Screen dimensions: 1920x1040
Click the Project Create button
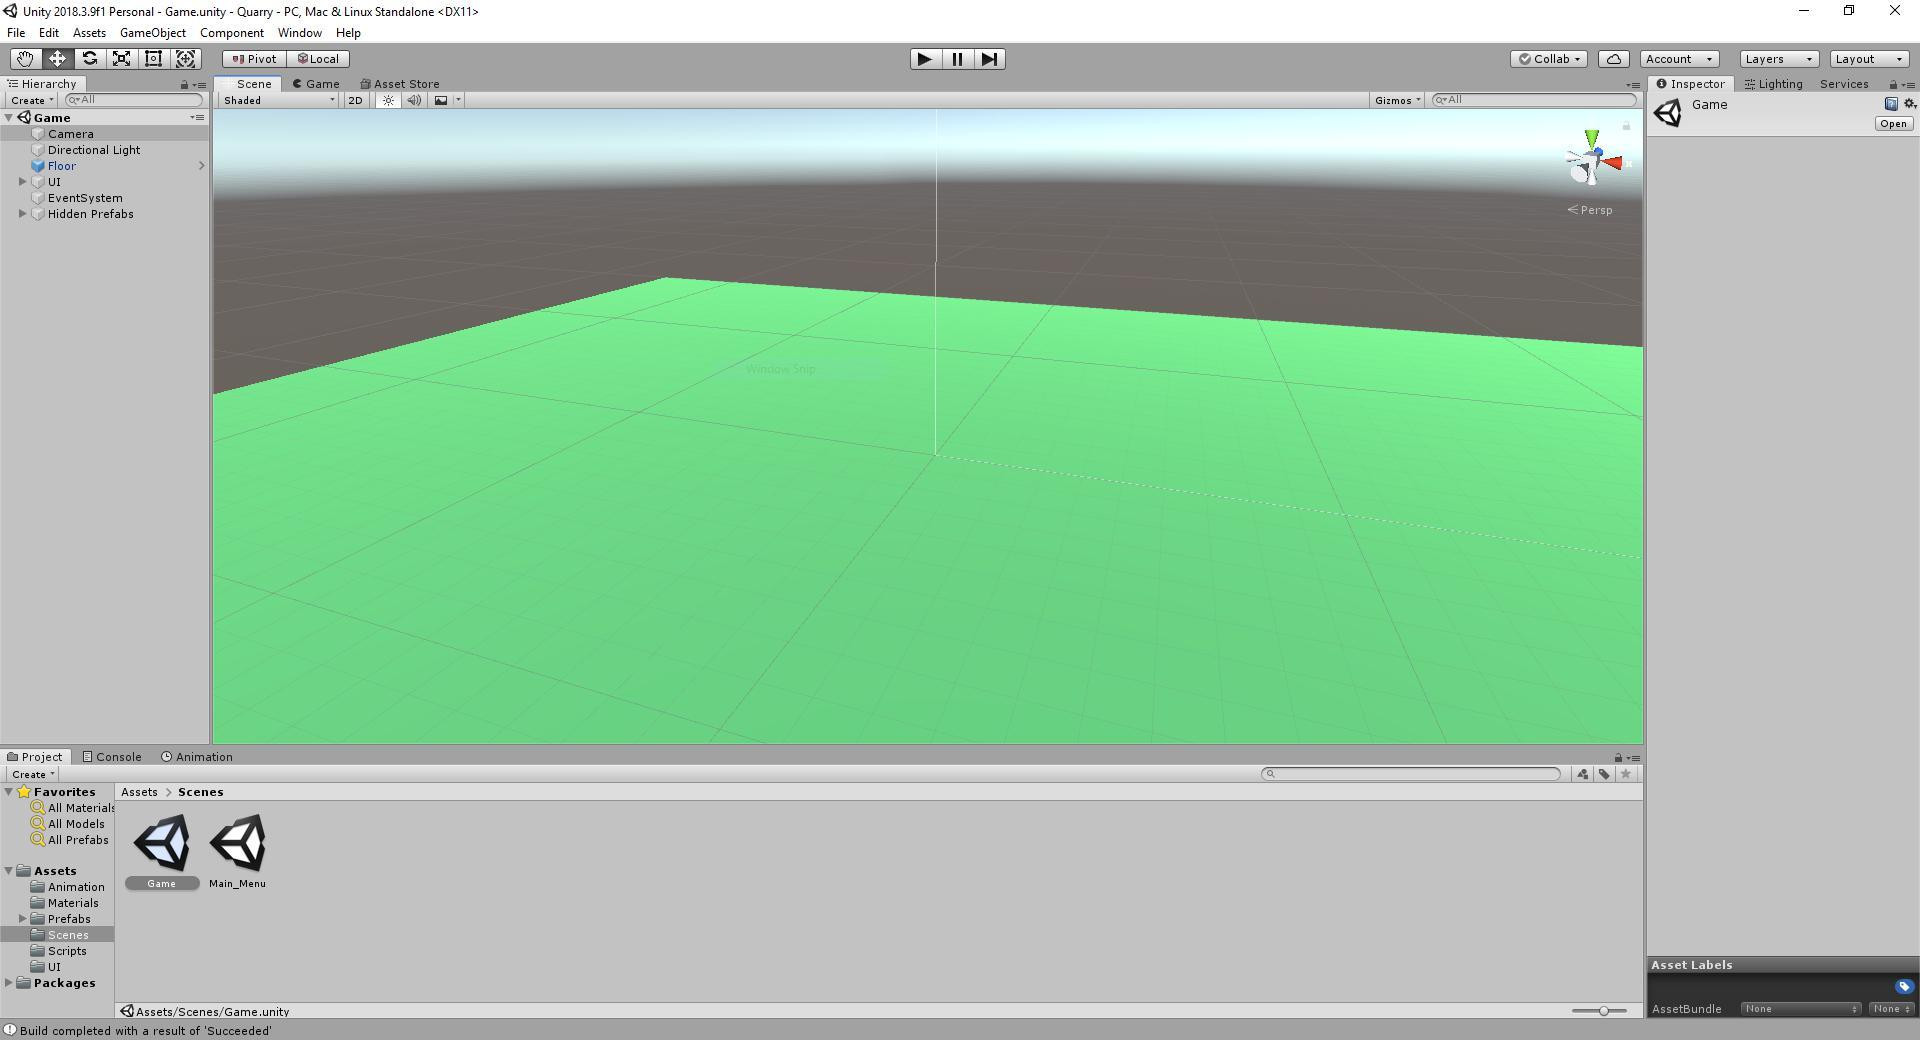pyautogui.click(x=32, y=774)
